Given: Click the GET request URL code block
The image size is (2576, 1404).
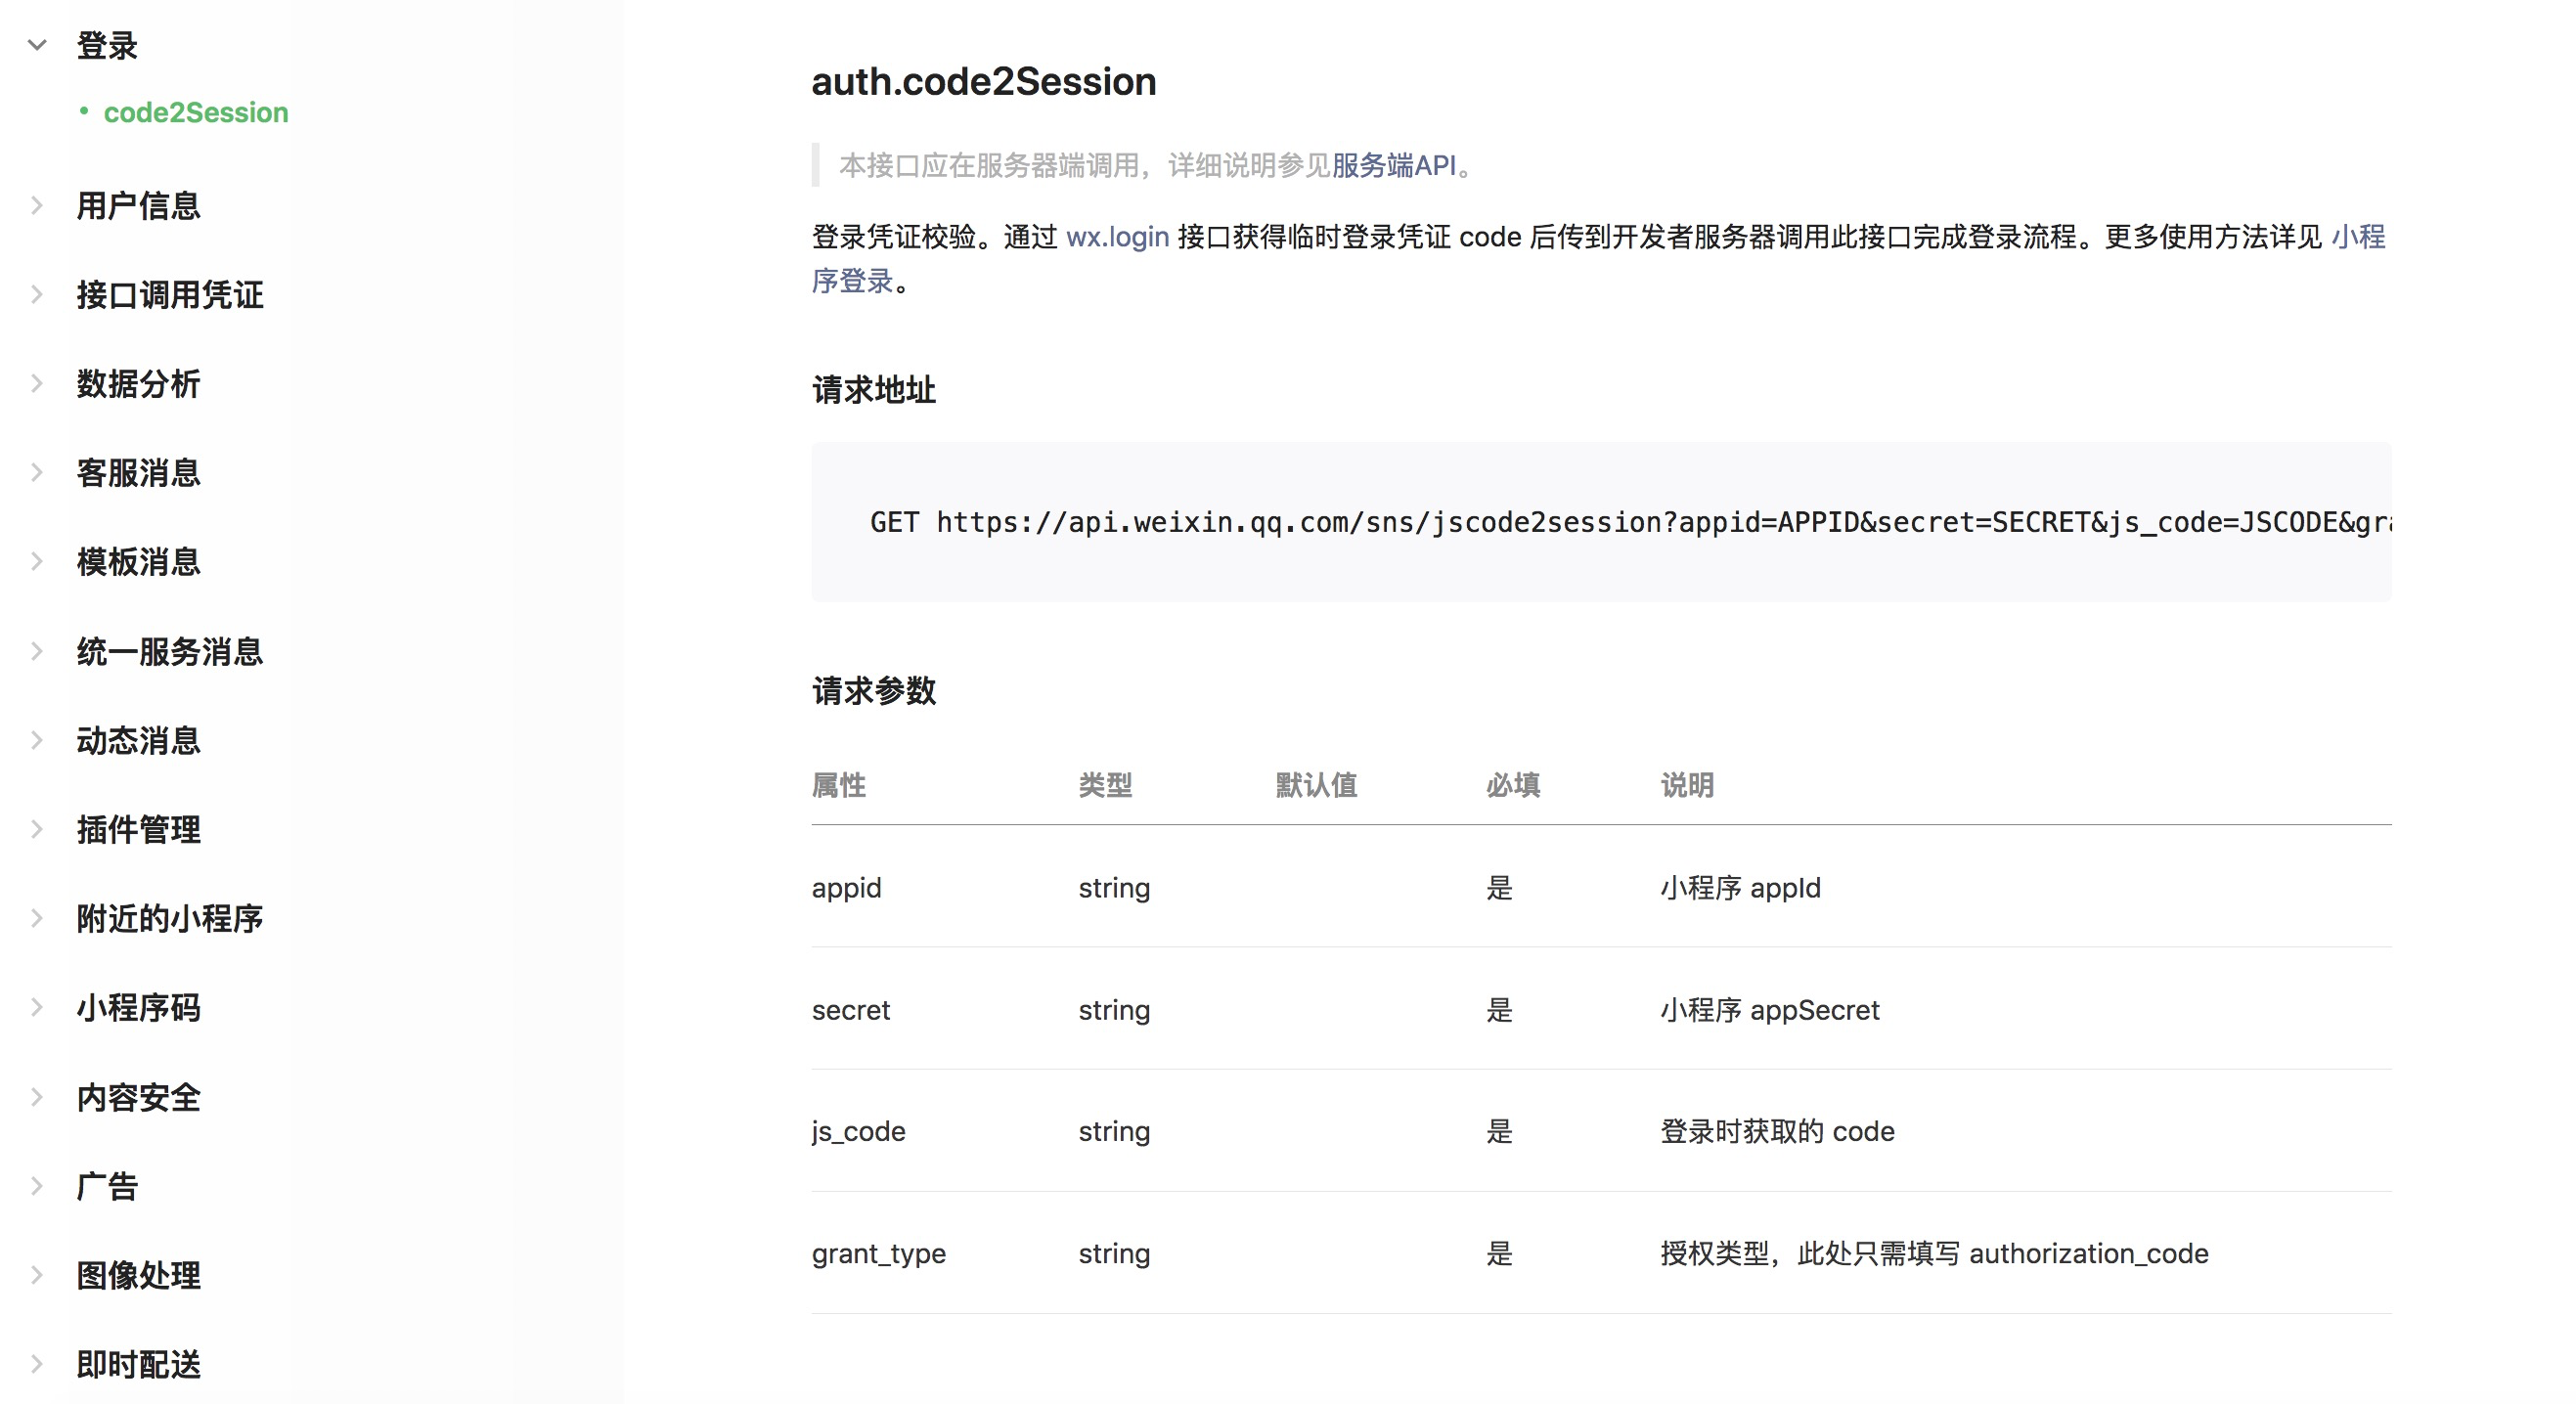Looking at the screenshot, I should tap(1600, 521).
